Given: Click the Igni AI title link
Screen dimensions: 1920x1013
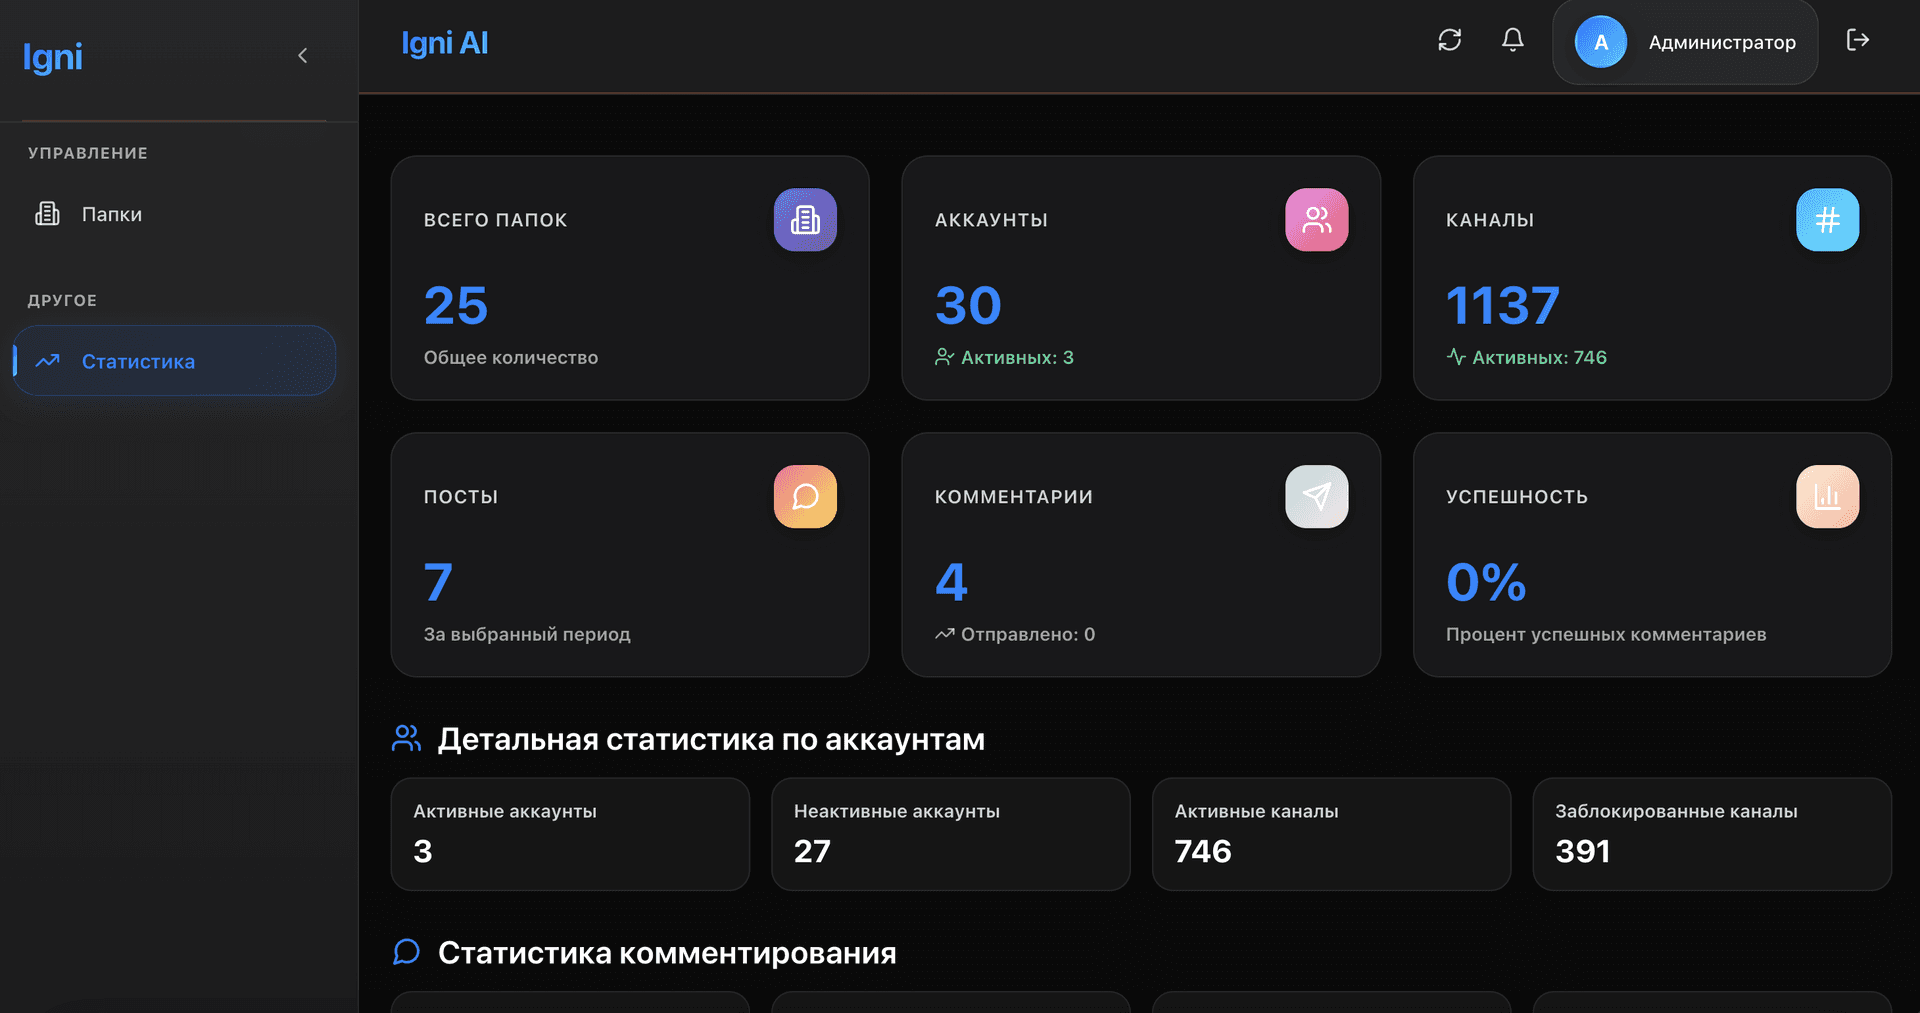Looking at the screenshot, I should pos(444,42).
